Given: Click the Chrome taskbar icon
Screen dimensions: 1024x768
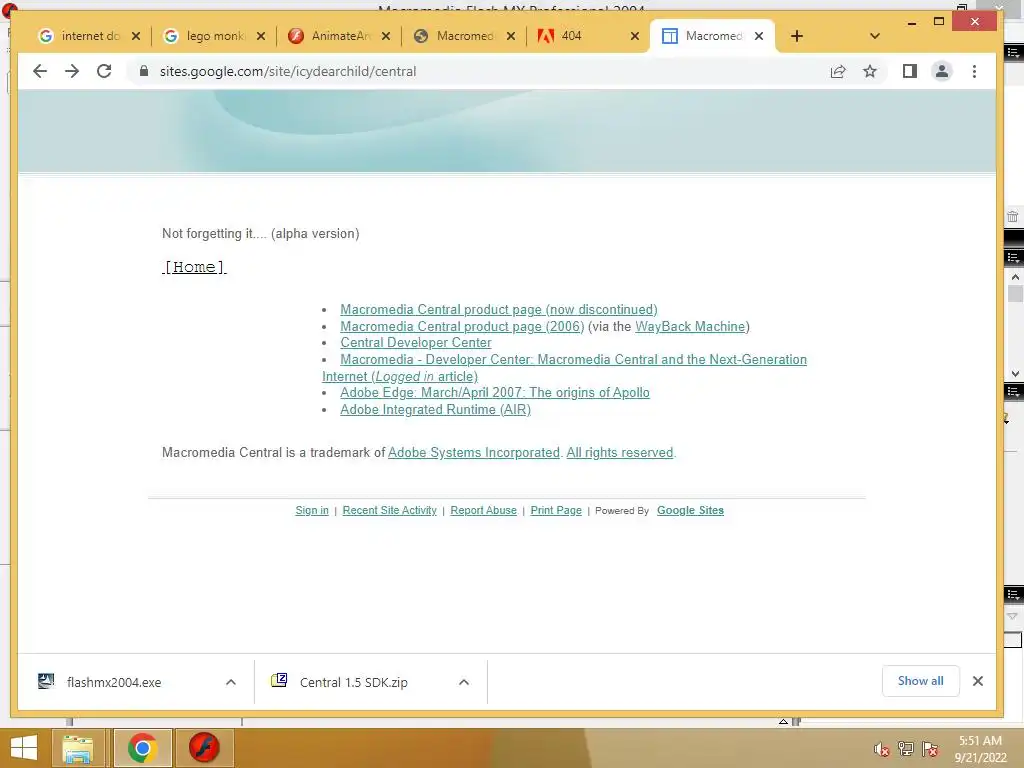Looking at the screenshot, I should 142,748.
